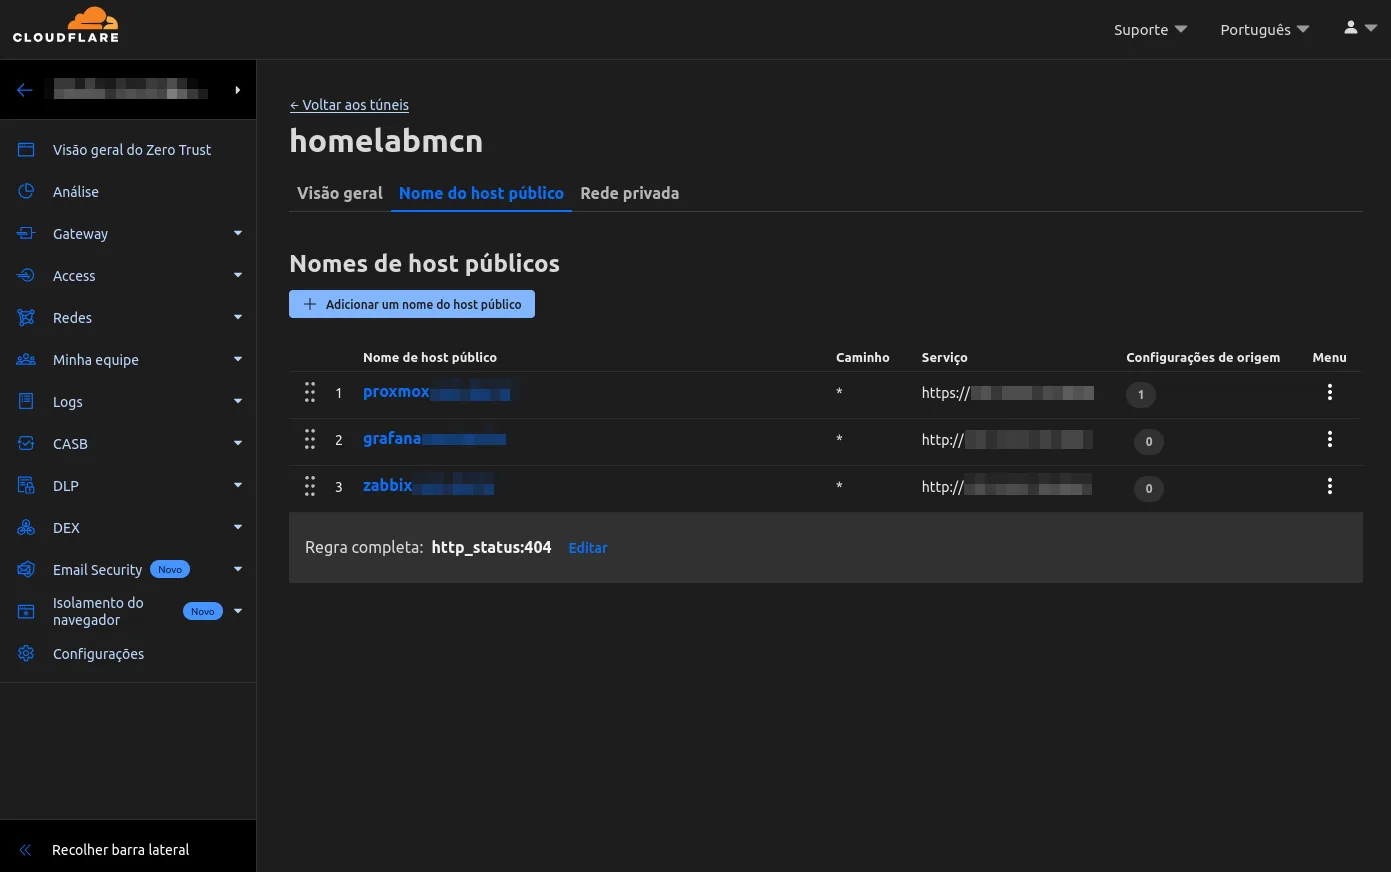The width and height of the screenshot is (1391, 872).
Task: Click the Editar catch-all rule link
Action: coord(588,548)
